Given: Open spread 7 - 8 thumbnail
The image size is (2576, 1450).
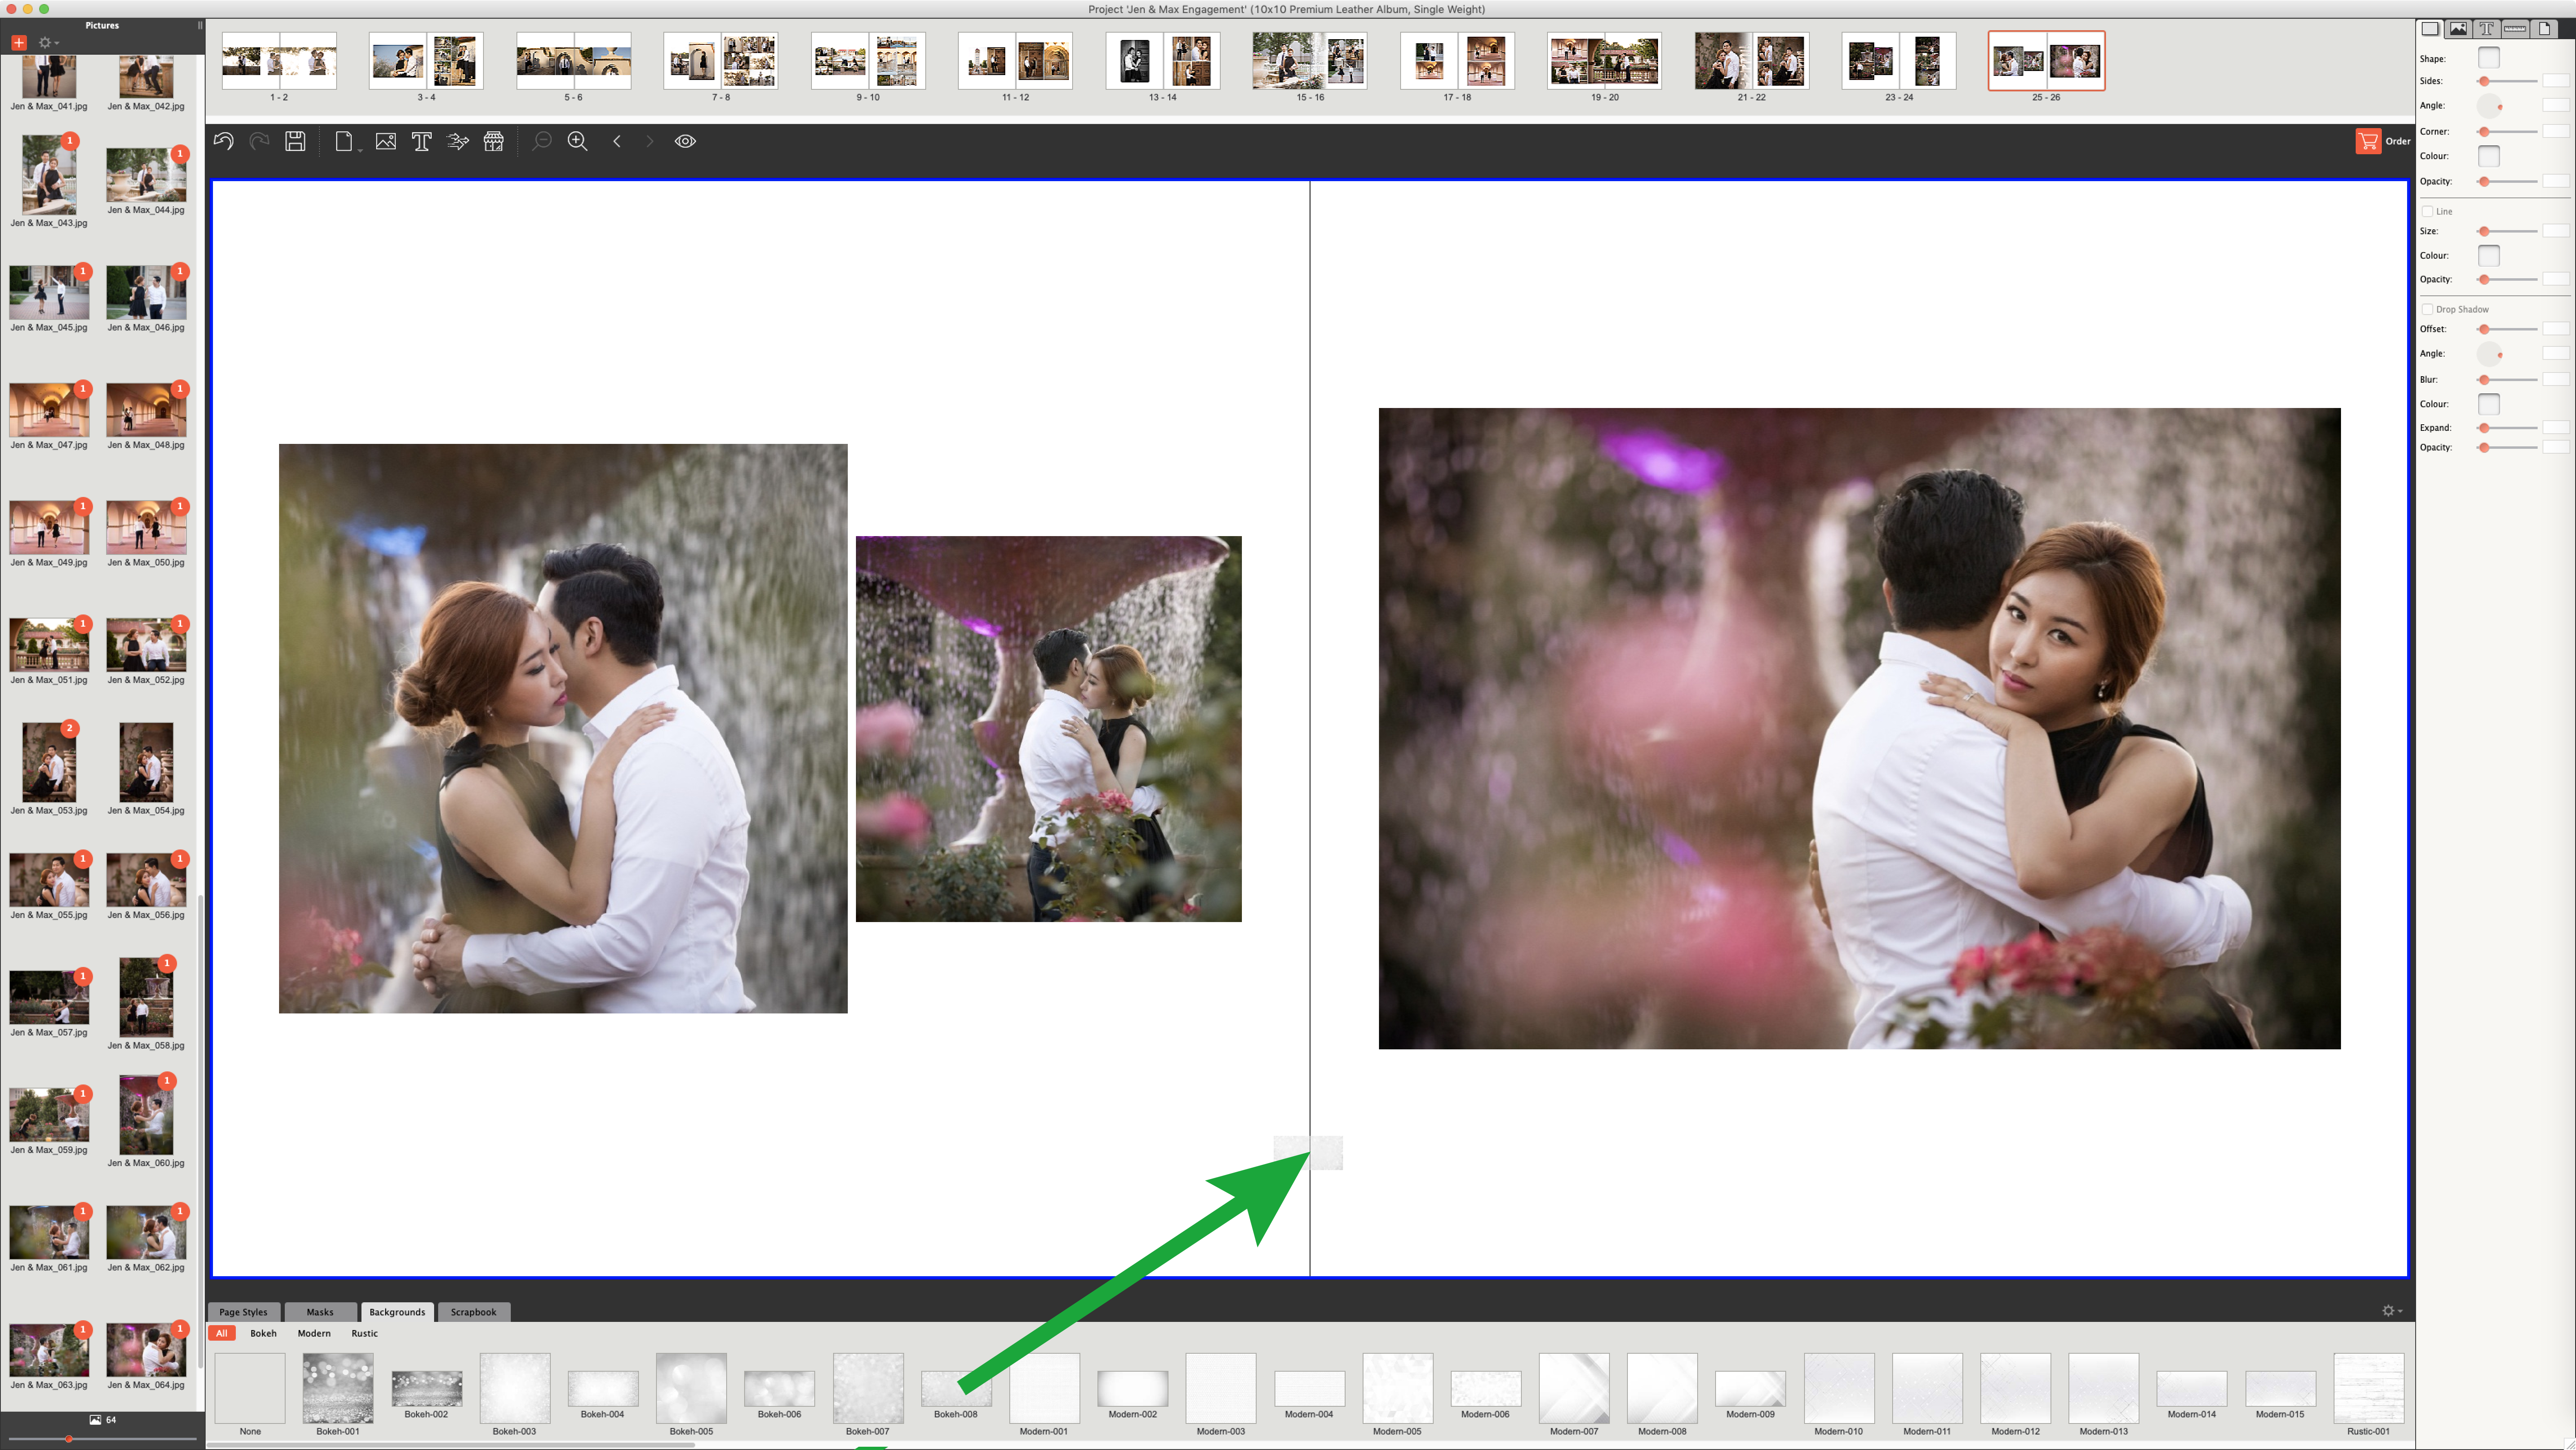Looking at the screenshot, I should pyautogui.click(x=721, y=61).
